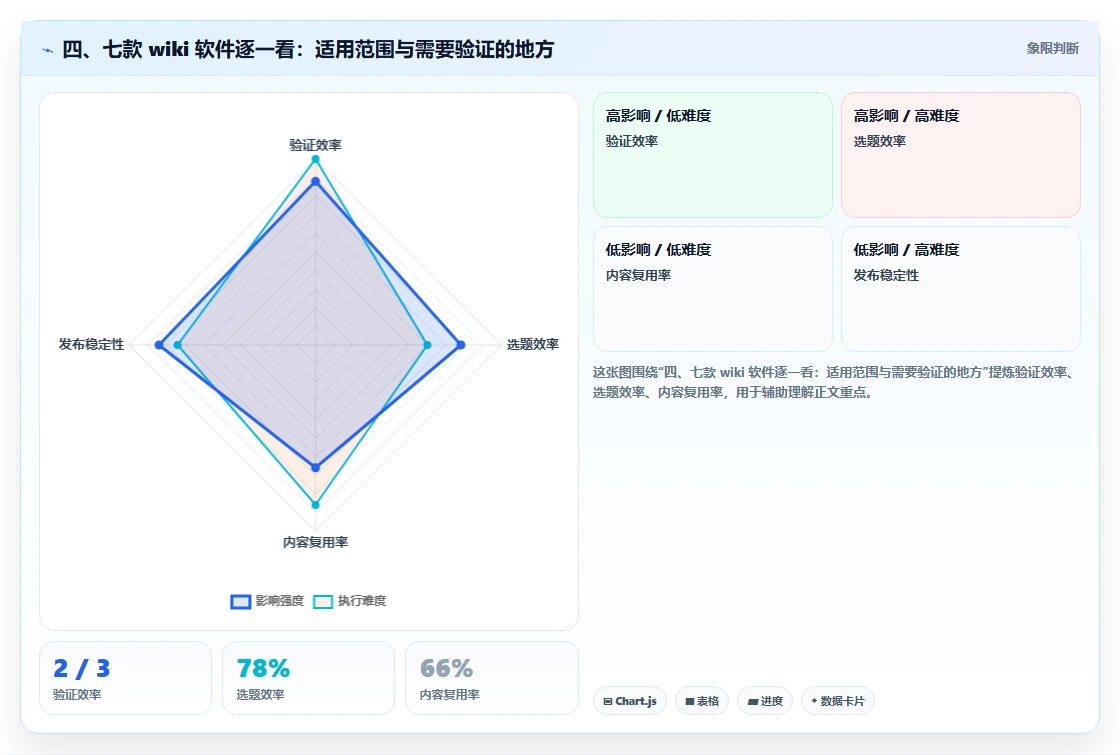
Task: Click the 象限判断 label in header
Action: [1052, 49]
